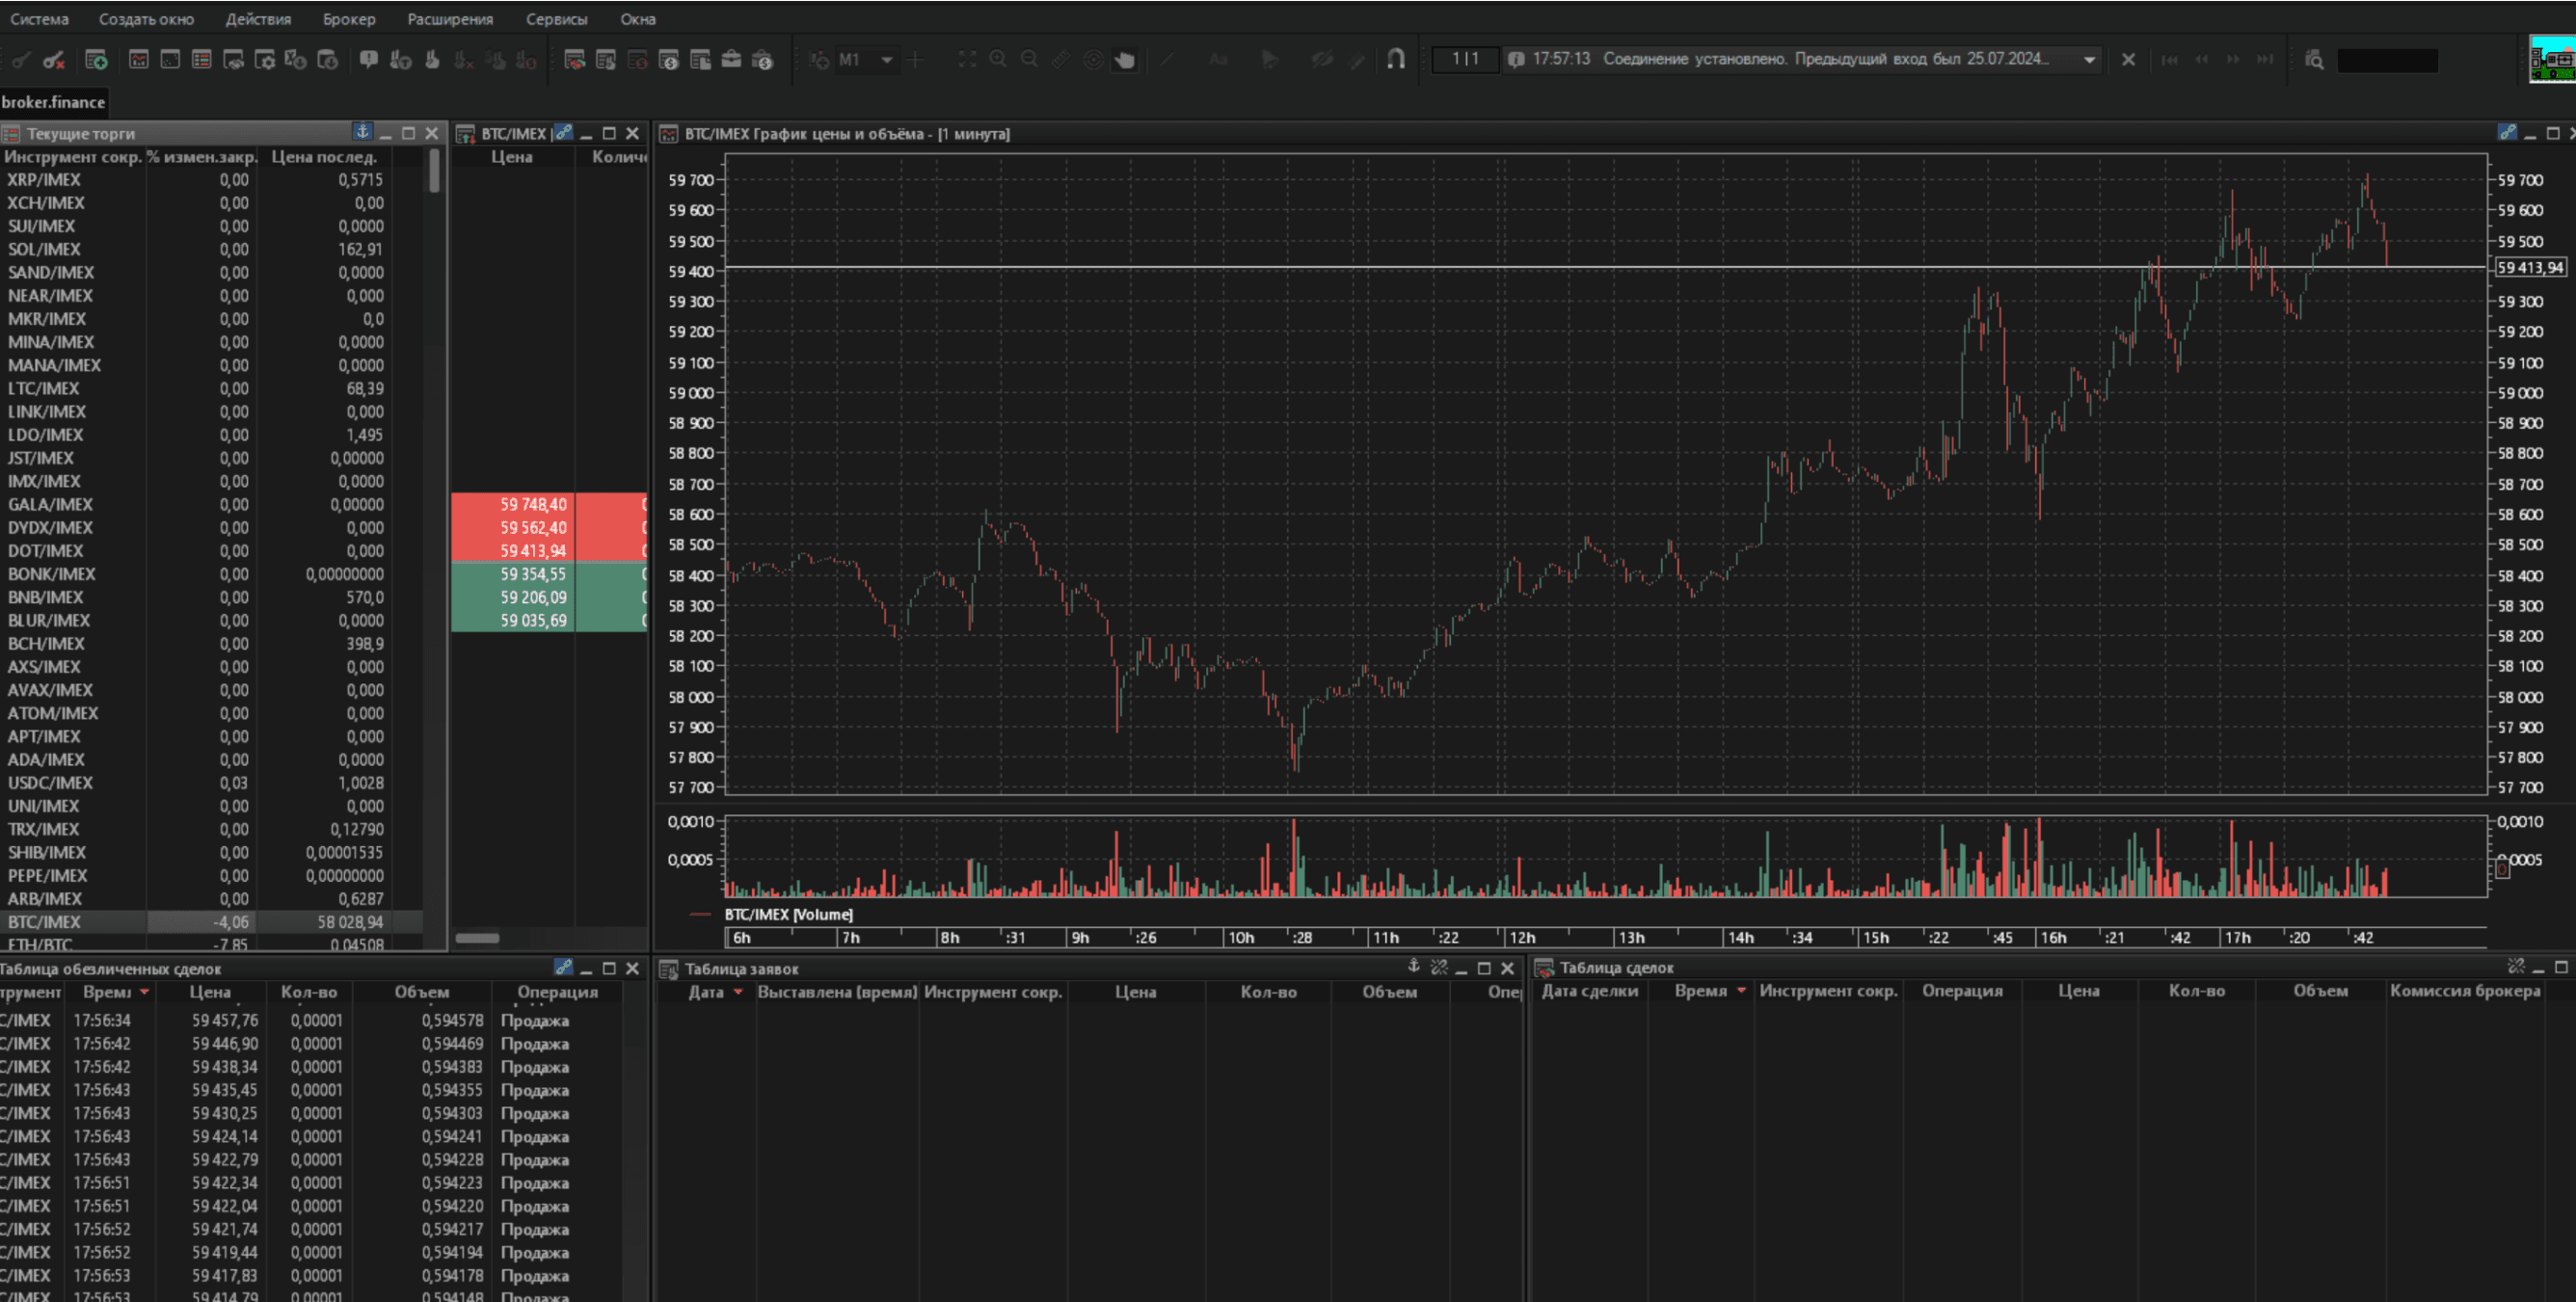Click the chart with plus icon left of M1
The height and width of the screenshot is (1302, 2576).
click(819, 60)
